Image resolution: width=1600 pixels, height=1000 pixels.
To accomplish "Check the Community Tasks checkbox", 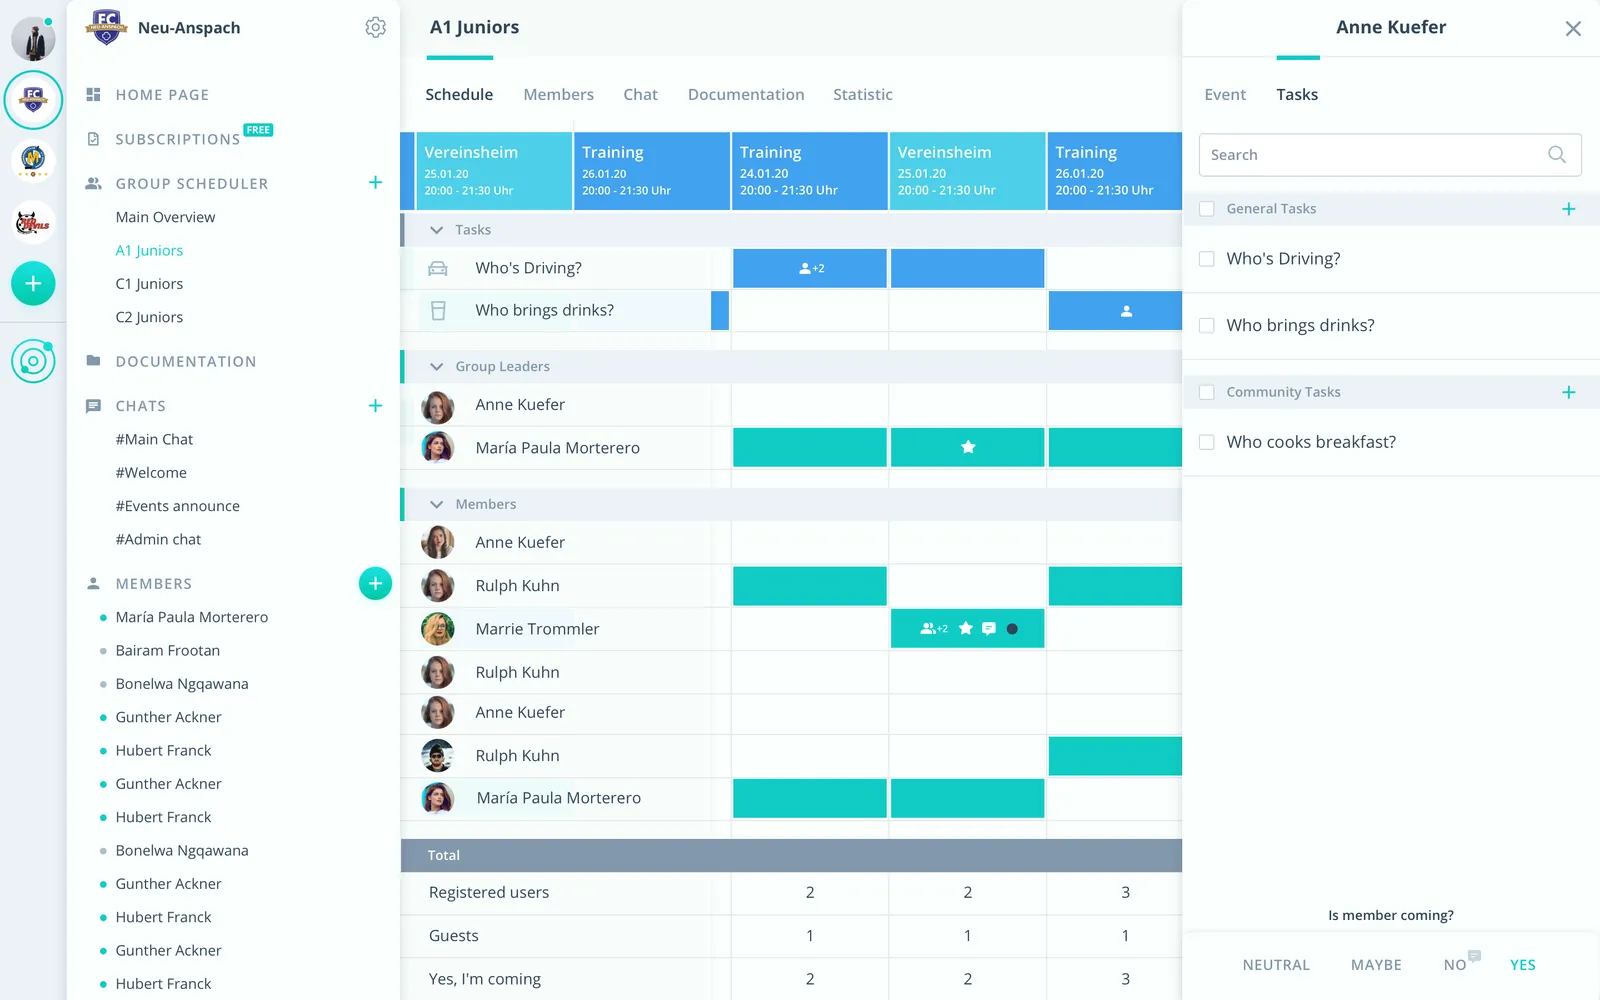I will coord(1207,392).
